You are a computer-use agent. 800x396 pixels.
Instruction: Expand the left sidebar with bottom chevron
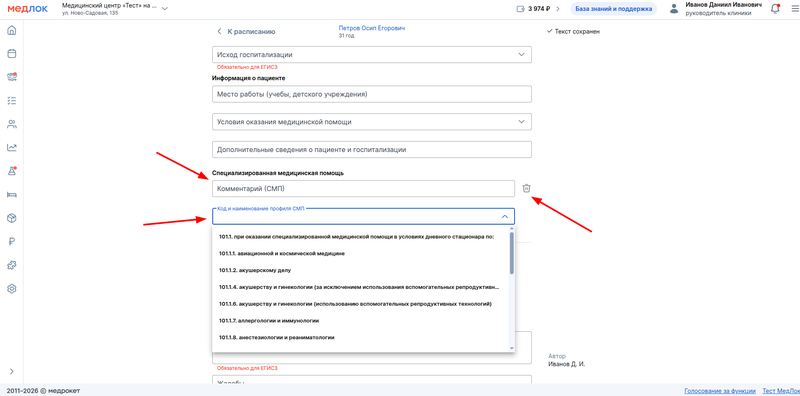click(x=12, y=372)
